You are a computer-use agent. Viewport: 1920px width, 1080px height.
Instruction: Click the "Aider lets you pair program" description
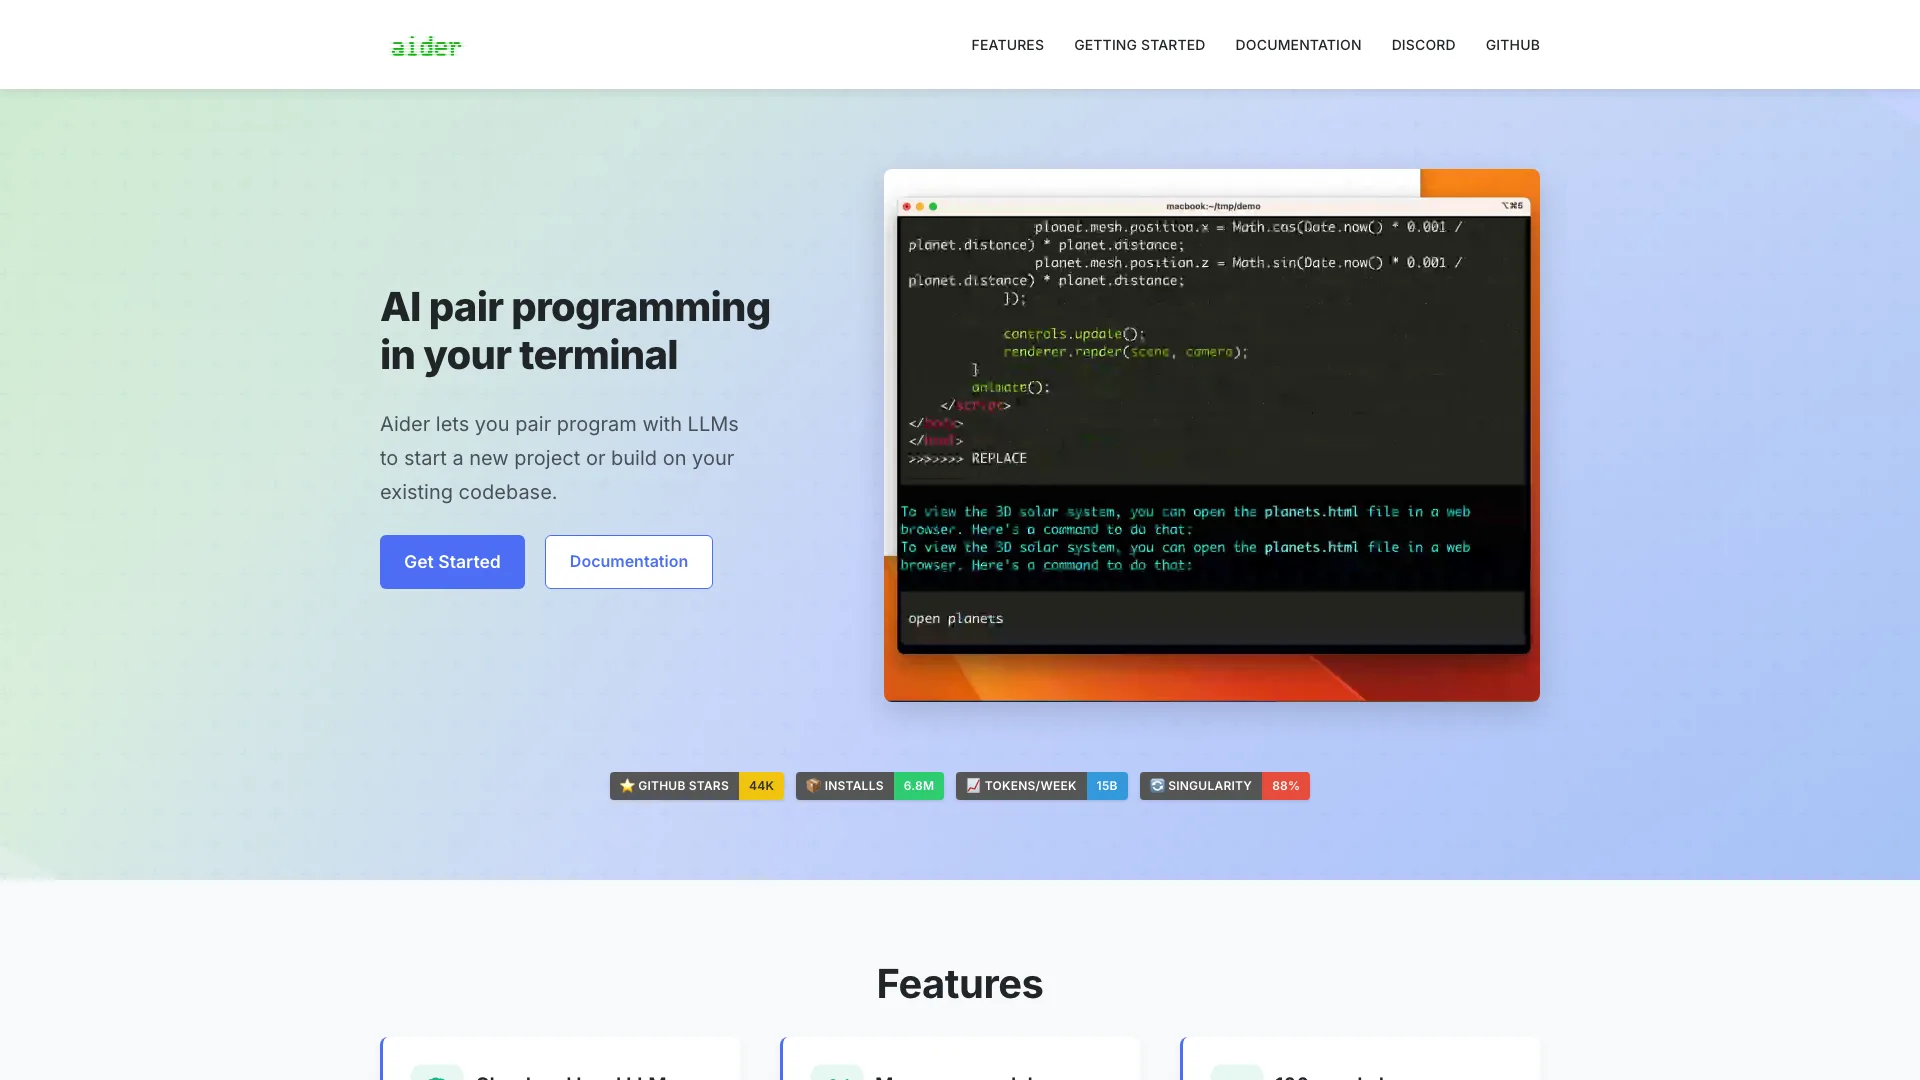[559, 458]
